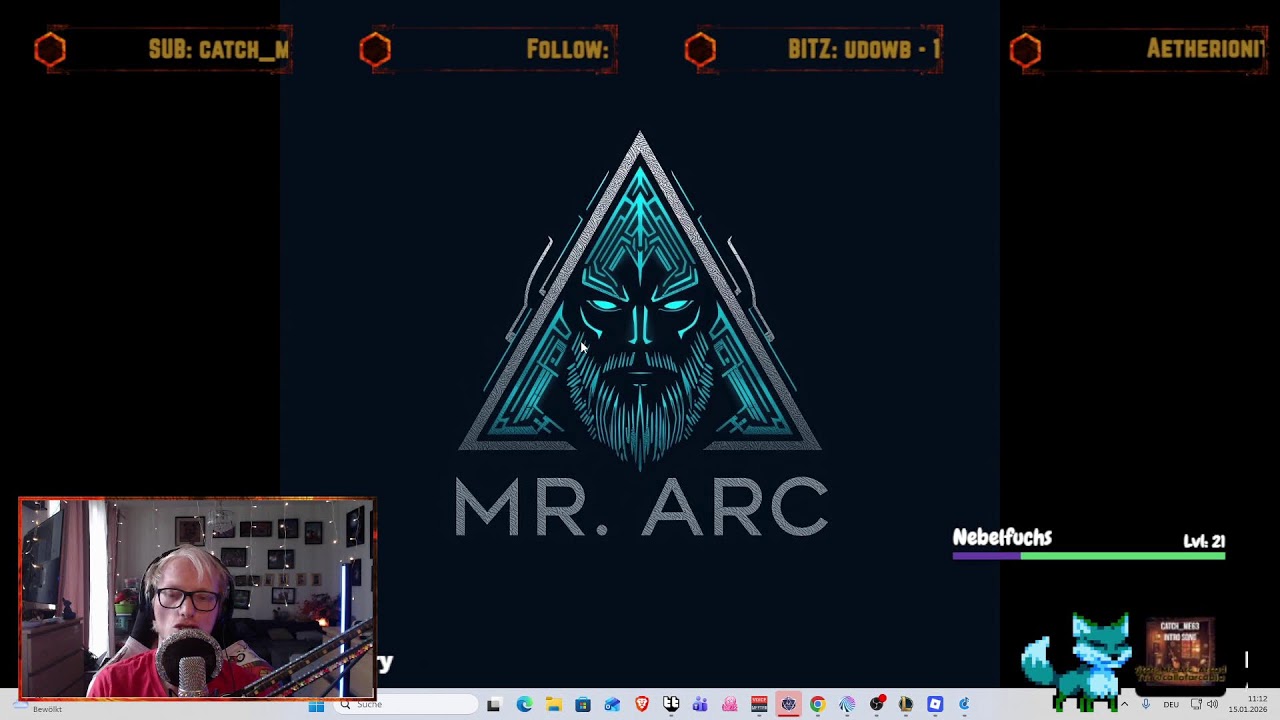
Task: Launch Google Chrome from the taskbar
Action: point(818,705)
